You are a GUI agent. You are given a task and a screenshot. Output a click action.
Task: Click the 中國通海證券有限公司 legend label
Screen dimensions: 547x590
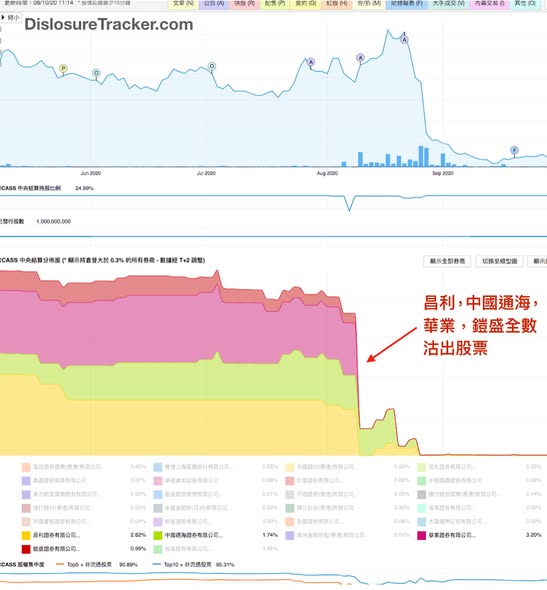(x=194, y=535)
